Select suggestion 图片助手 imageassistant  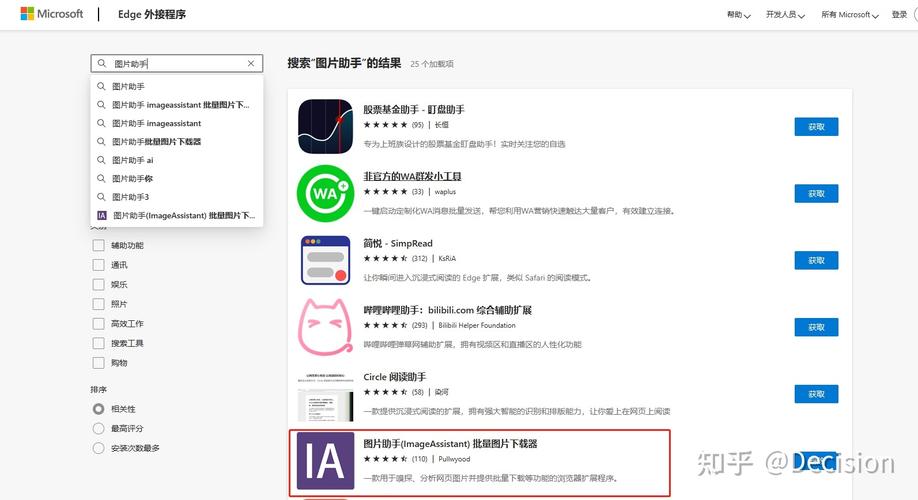click(176, 123)
